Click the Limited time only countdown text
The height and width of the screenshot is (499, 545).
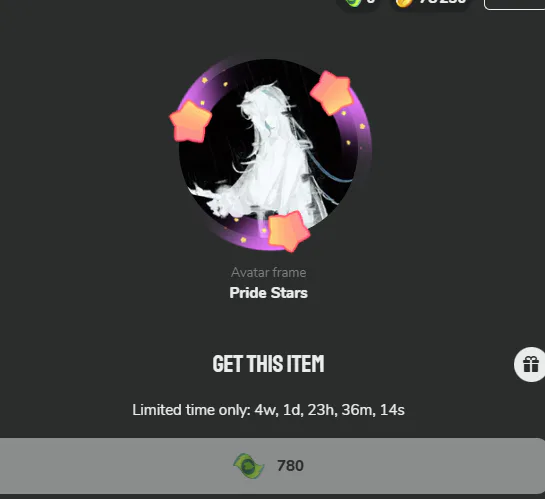click(x=268, y=410)
